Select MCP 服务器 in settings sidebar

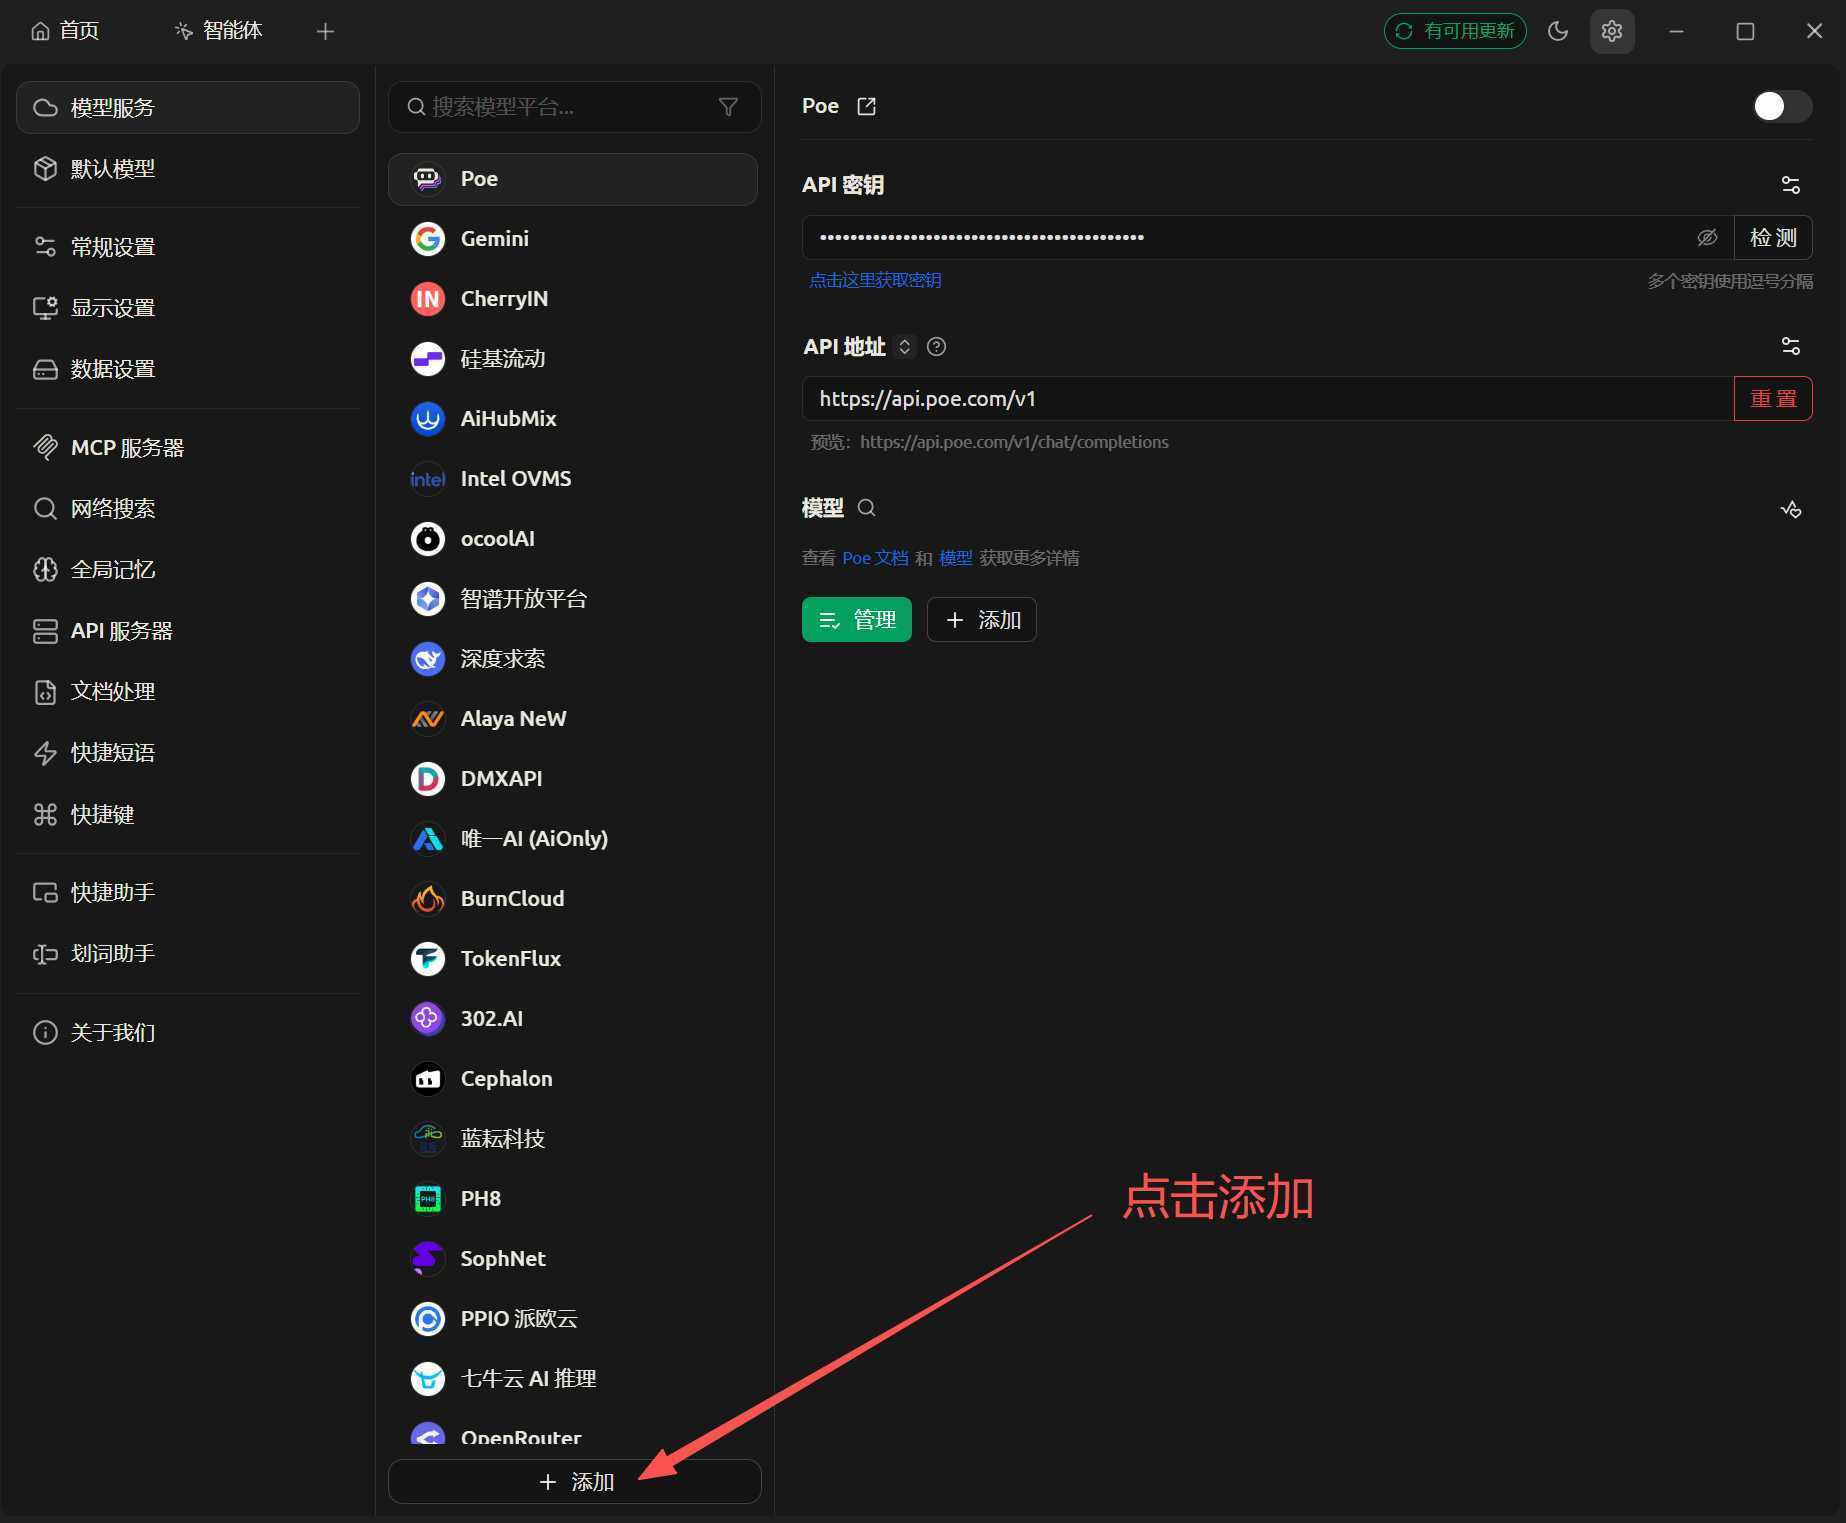[127, 448]
